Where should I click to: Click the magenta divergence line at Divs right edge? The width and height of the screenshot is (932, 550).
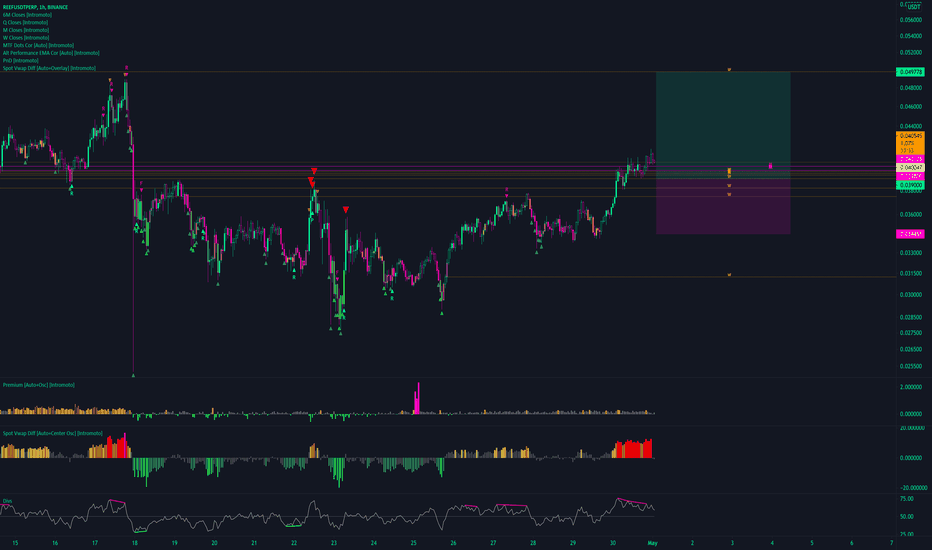click(x=632, y=502)
